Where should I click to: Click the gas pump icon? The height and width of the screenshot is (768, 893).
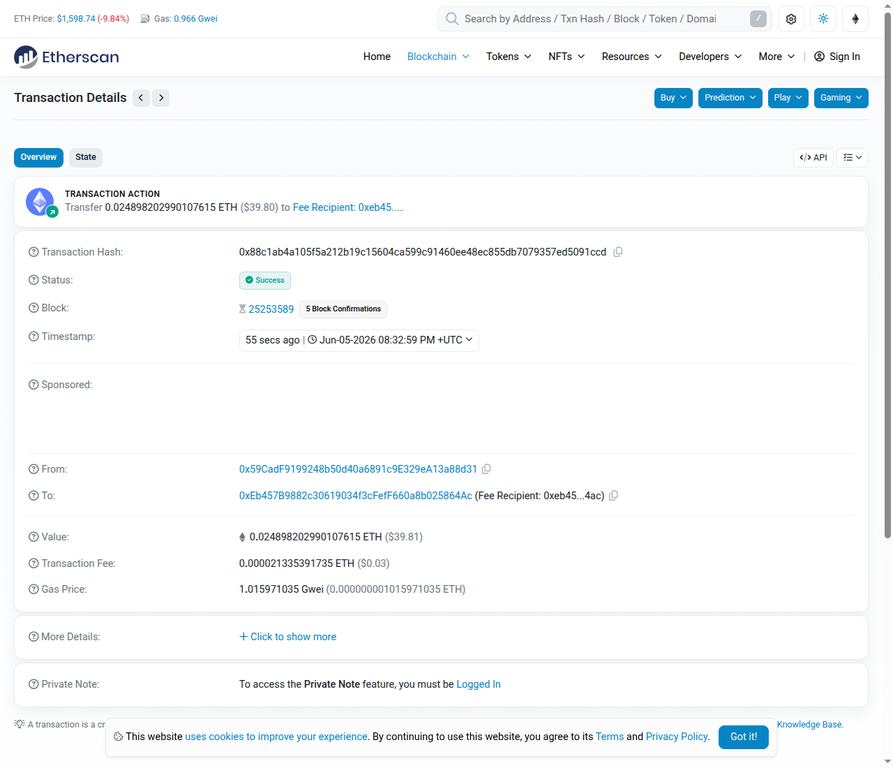(x=145, y=19)
